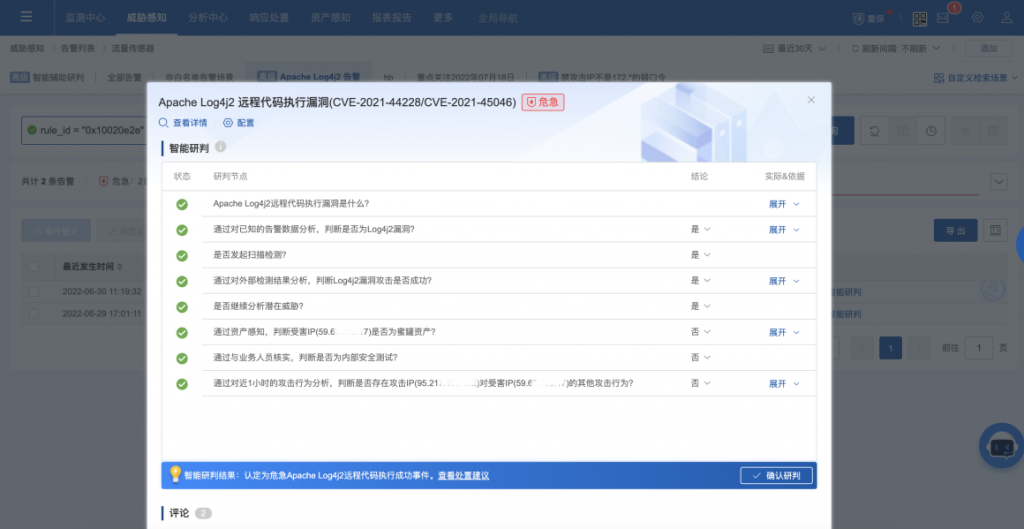Open 全局导航 in top navigation

(498, 18)
